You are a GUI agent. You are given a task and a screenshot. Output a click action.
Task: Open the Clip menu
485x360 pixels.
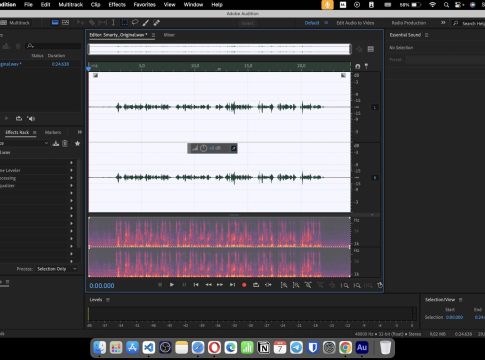[95, 5]
